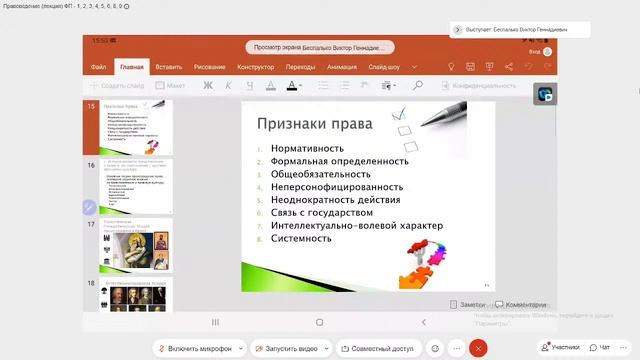Tap Android recent apps button
640x360 pixels.
216,322
